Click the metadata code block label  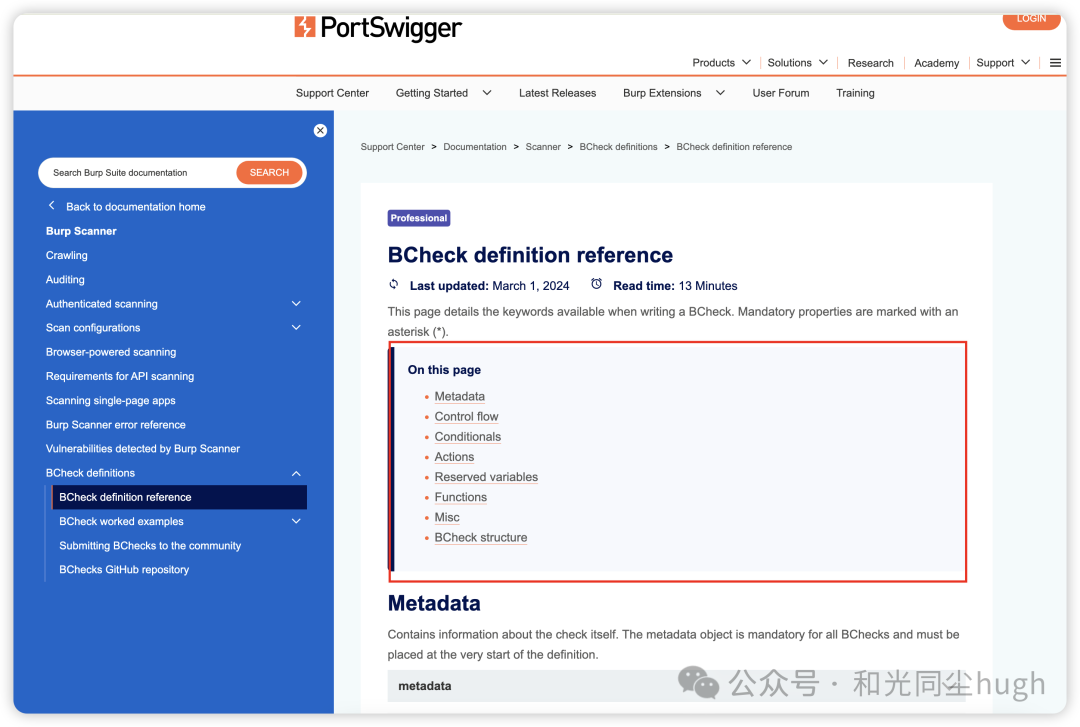tap(425, 686)
